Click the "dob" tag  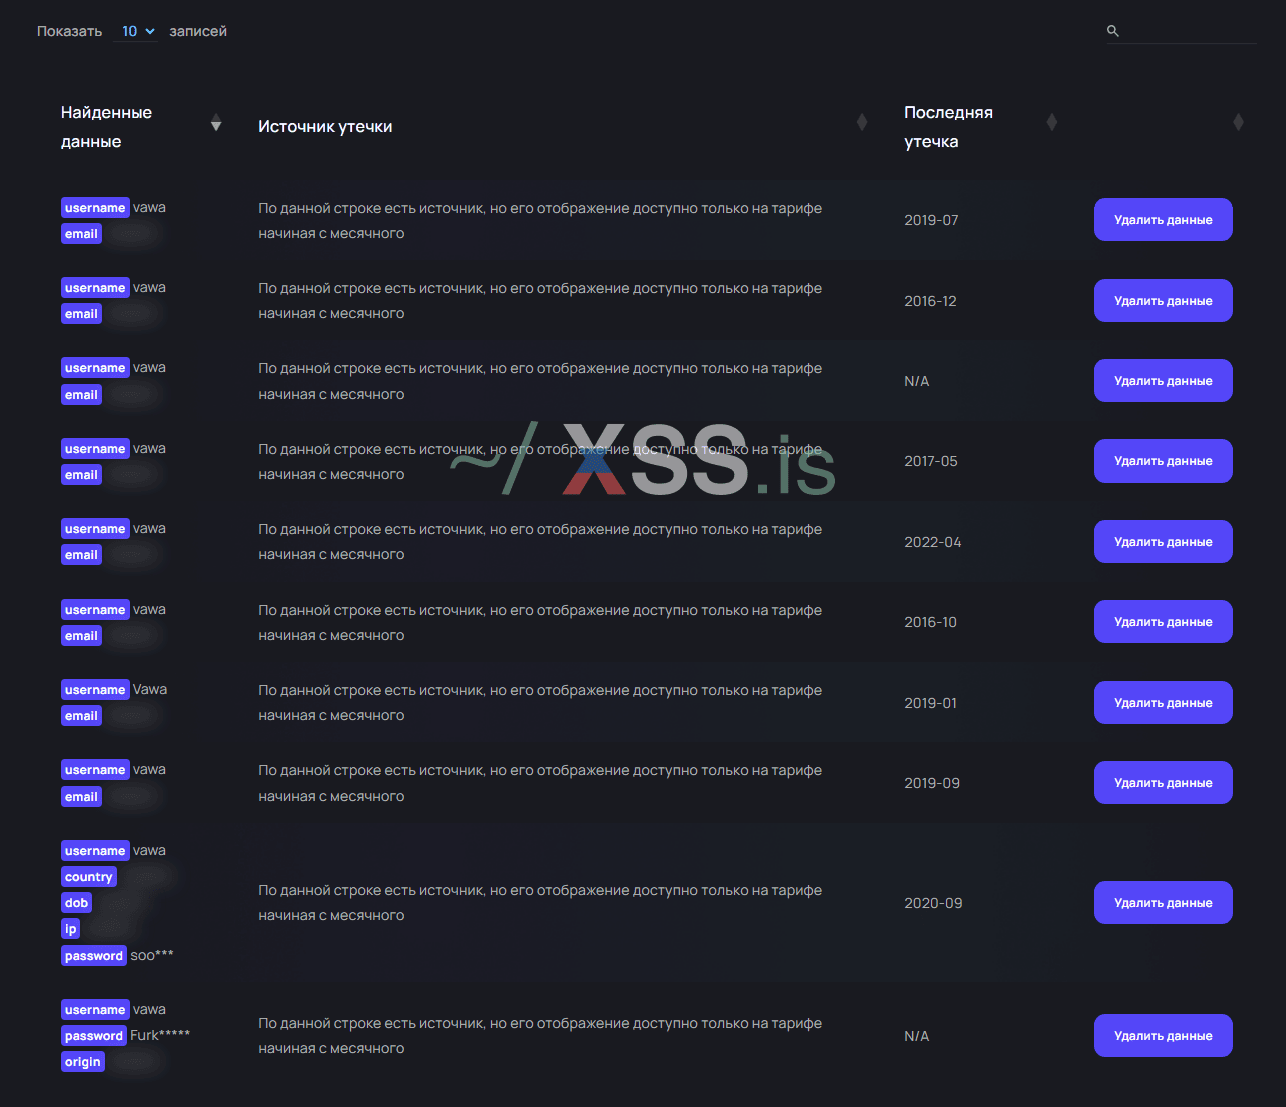click(77, 903)
